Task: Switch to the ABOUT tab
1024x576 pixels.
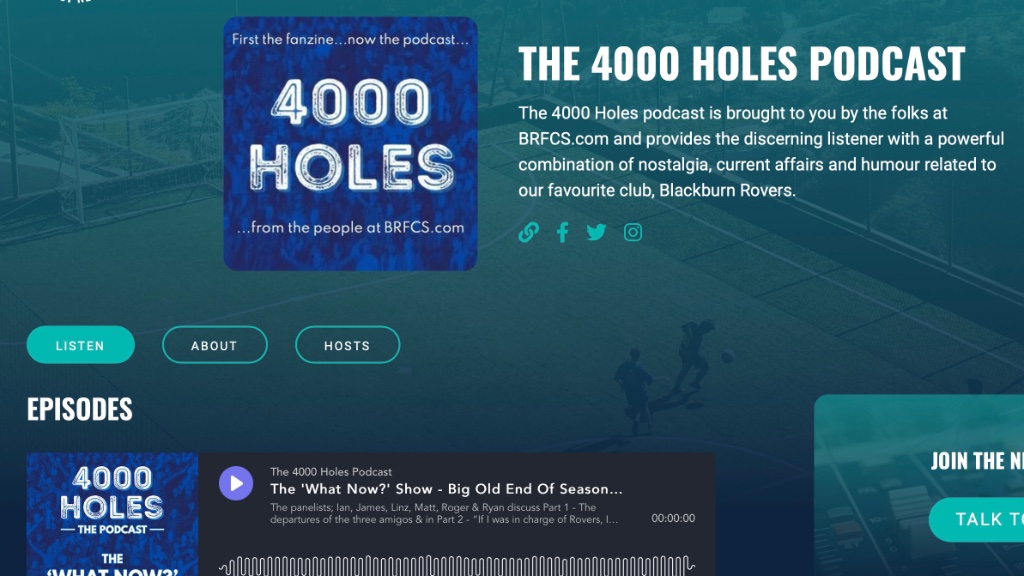Action: tap(214, 345)
